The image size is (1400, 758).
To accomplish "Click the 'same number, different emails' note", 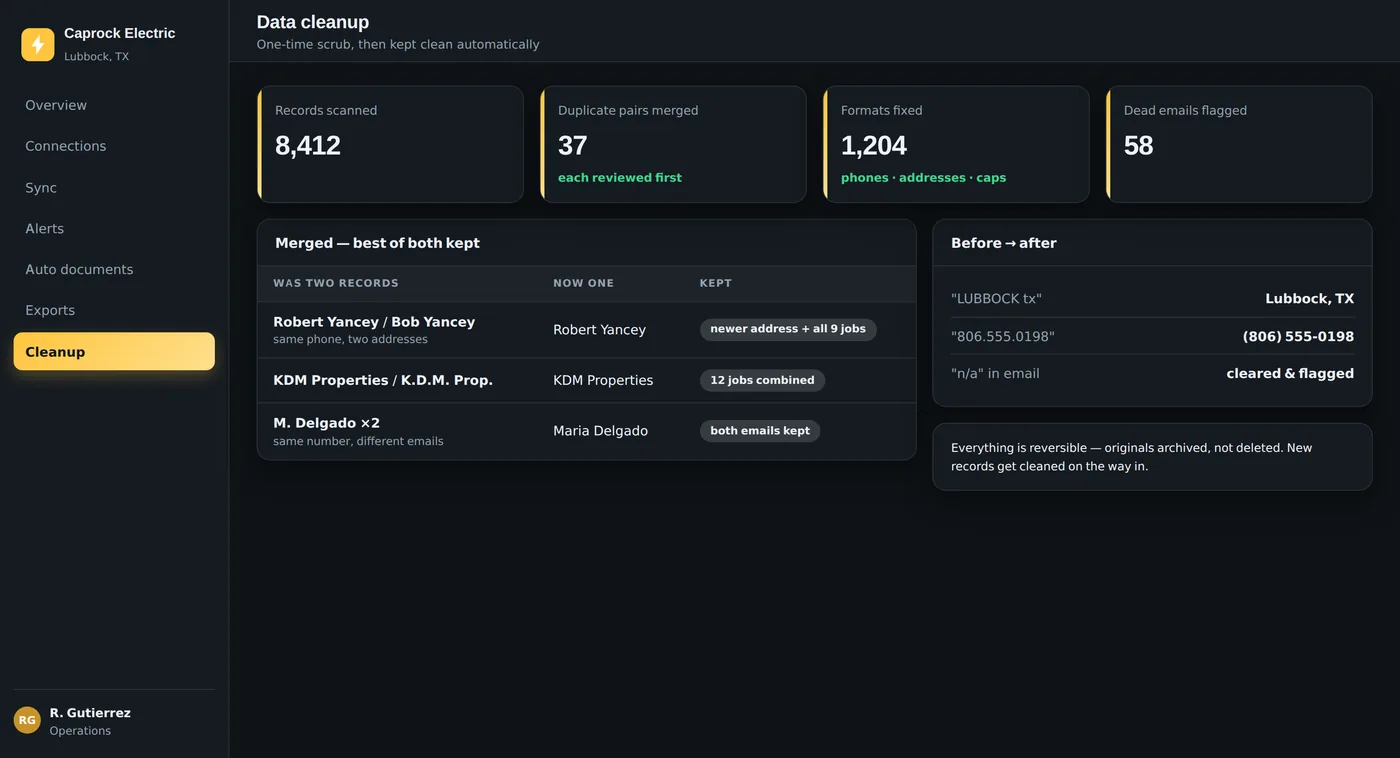I will [358, 441].
